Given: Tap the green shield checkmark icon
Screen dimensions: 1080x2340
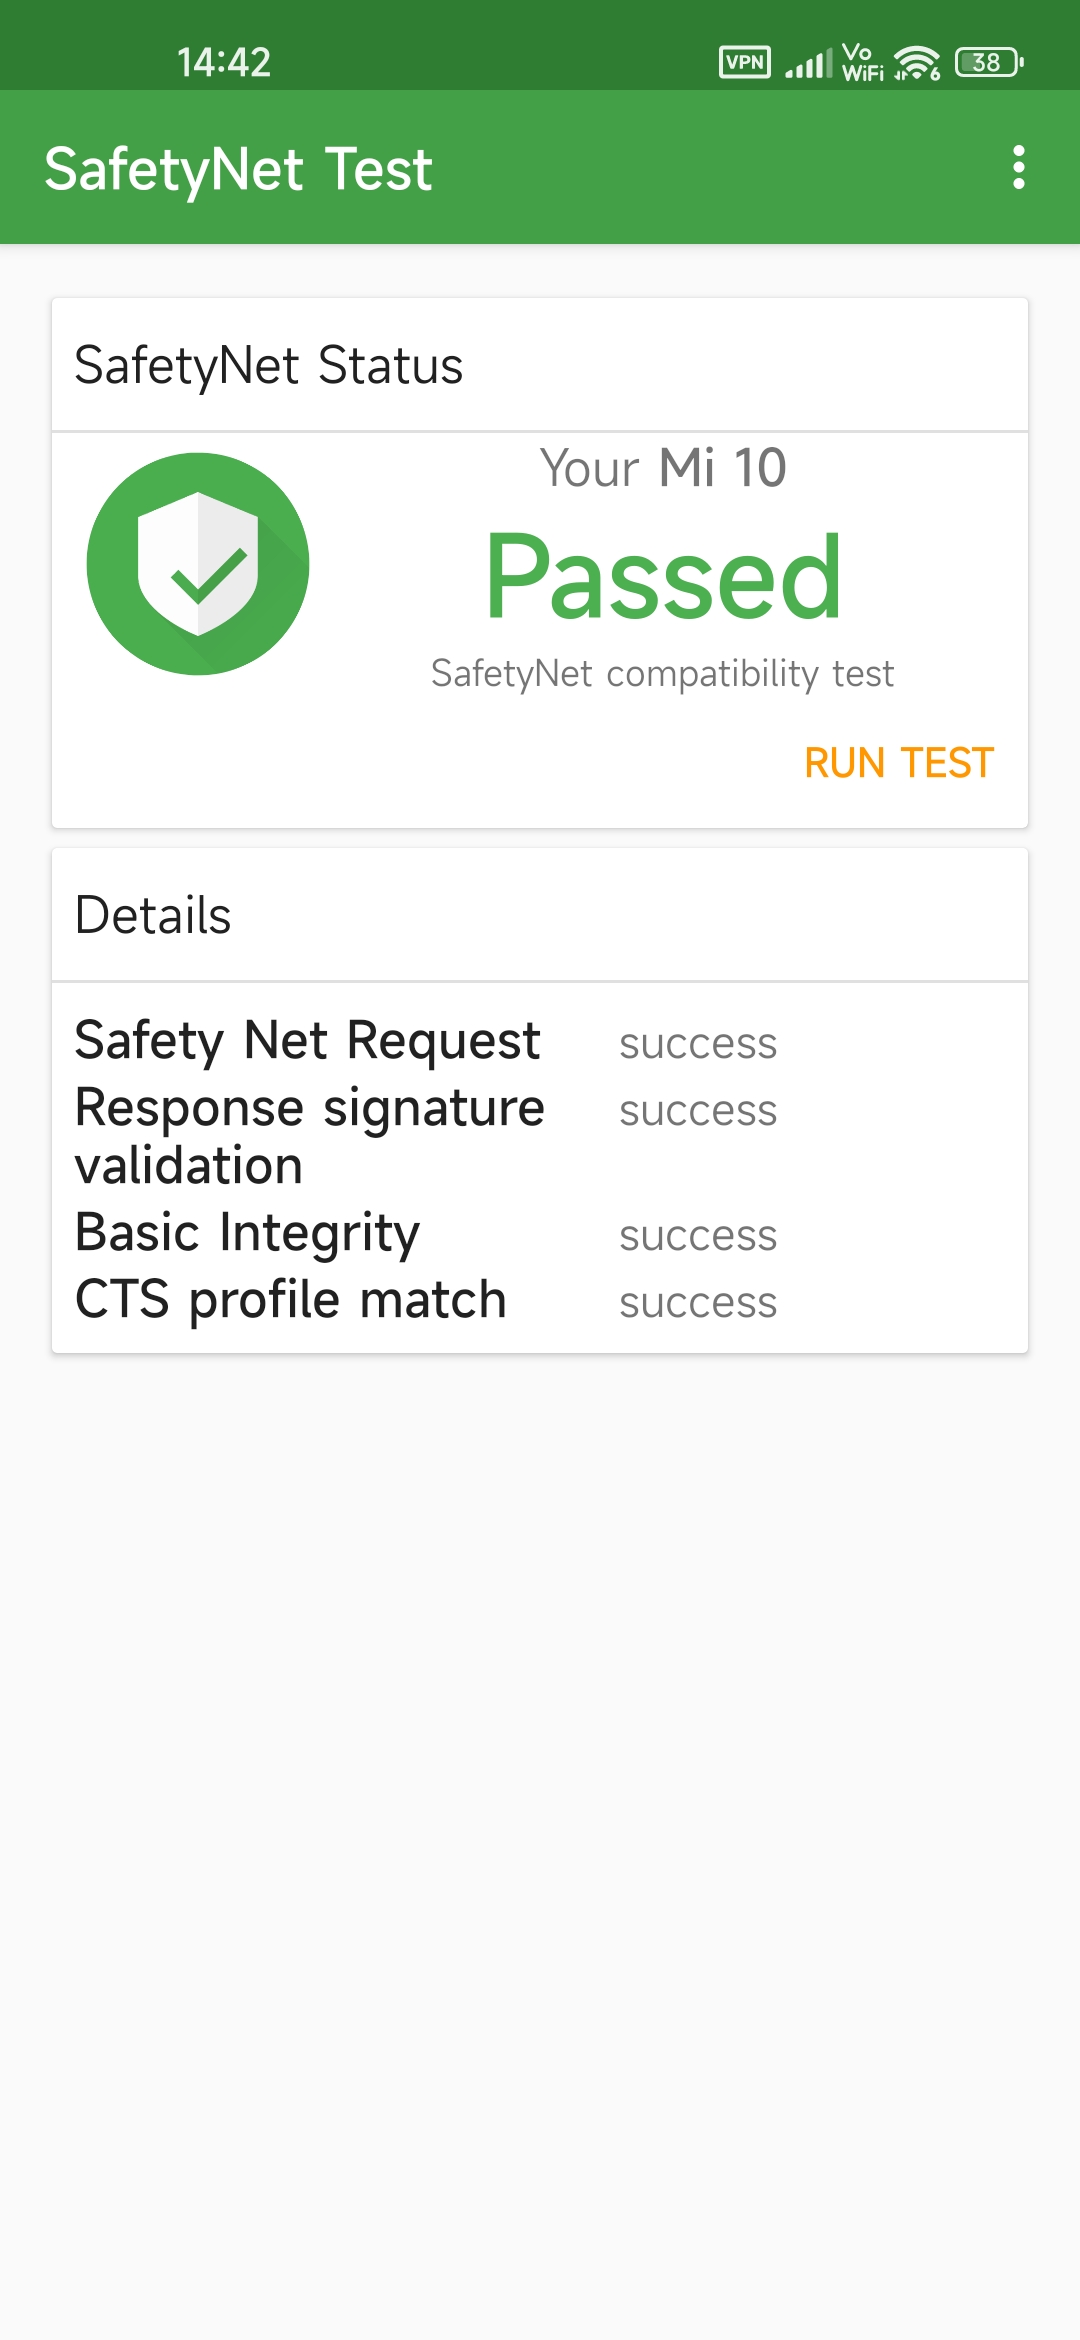Looking at the screenshot, I should (198, 564).
